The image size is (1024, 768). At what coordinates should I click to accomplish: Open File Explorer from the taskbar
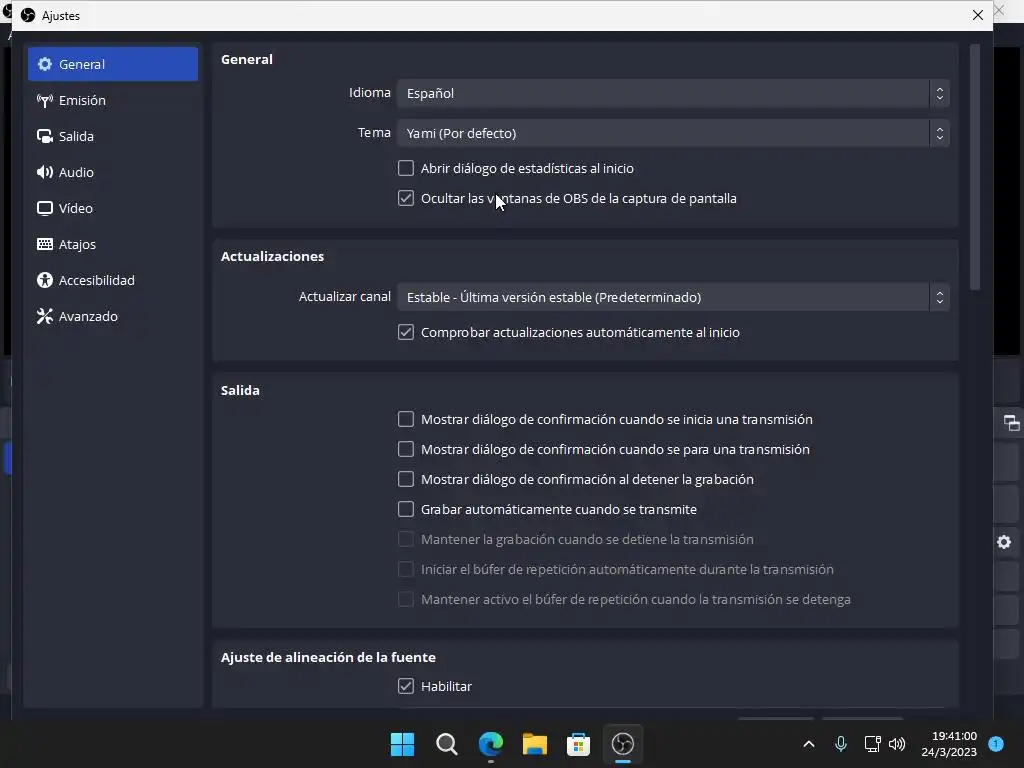[x=534, y=744]
